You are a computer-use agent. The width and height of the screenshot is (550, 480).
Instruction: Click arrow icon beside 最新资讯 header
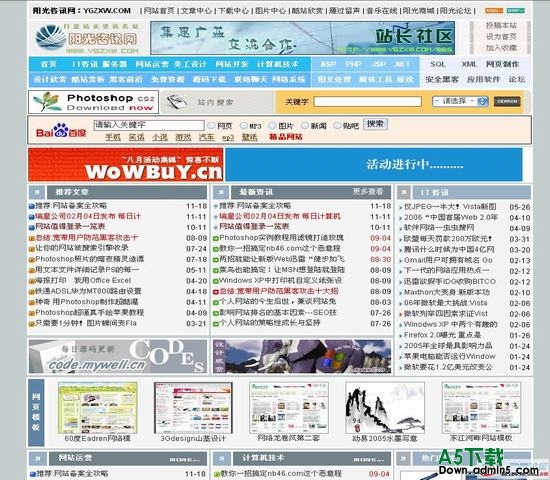221,192
